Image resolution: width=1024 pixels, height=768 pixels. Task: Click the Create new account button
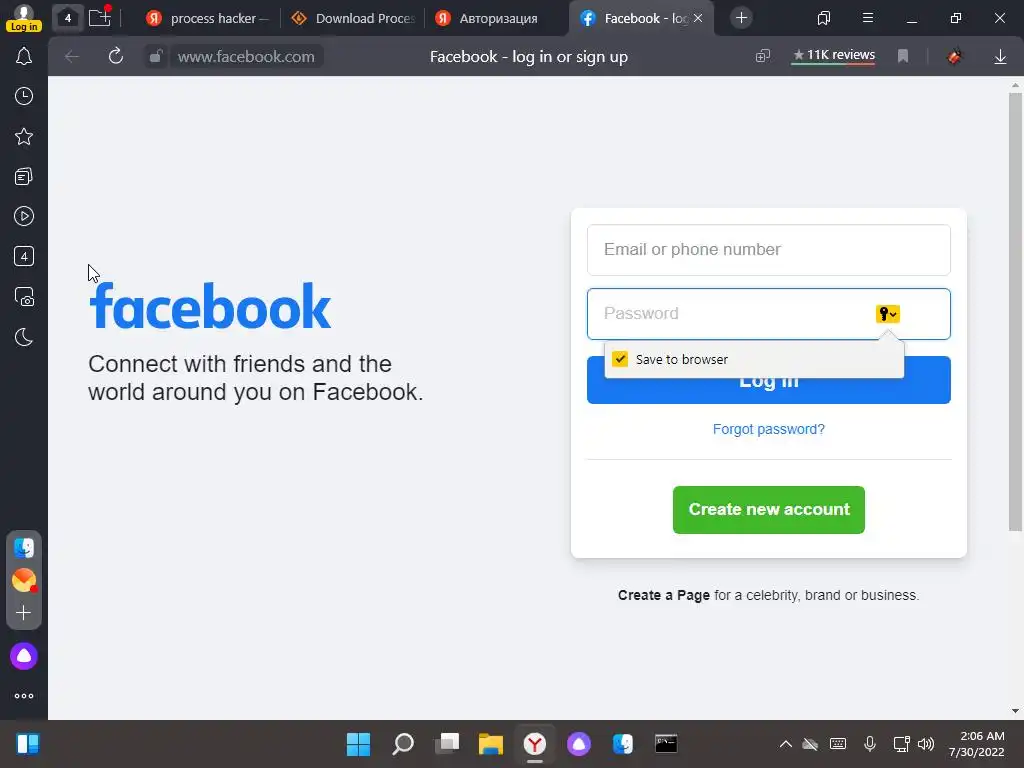point(769,509)
